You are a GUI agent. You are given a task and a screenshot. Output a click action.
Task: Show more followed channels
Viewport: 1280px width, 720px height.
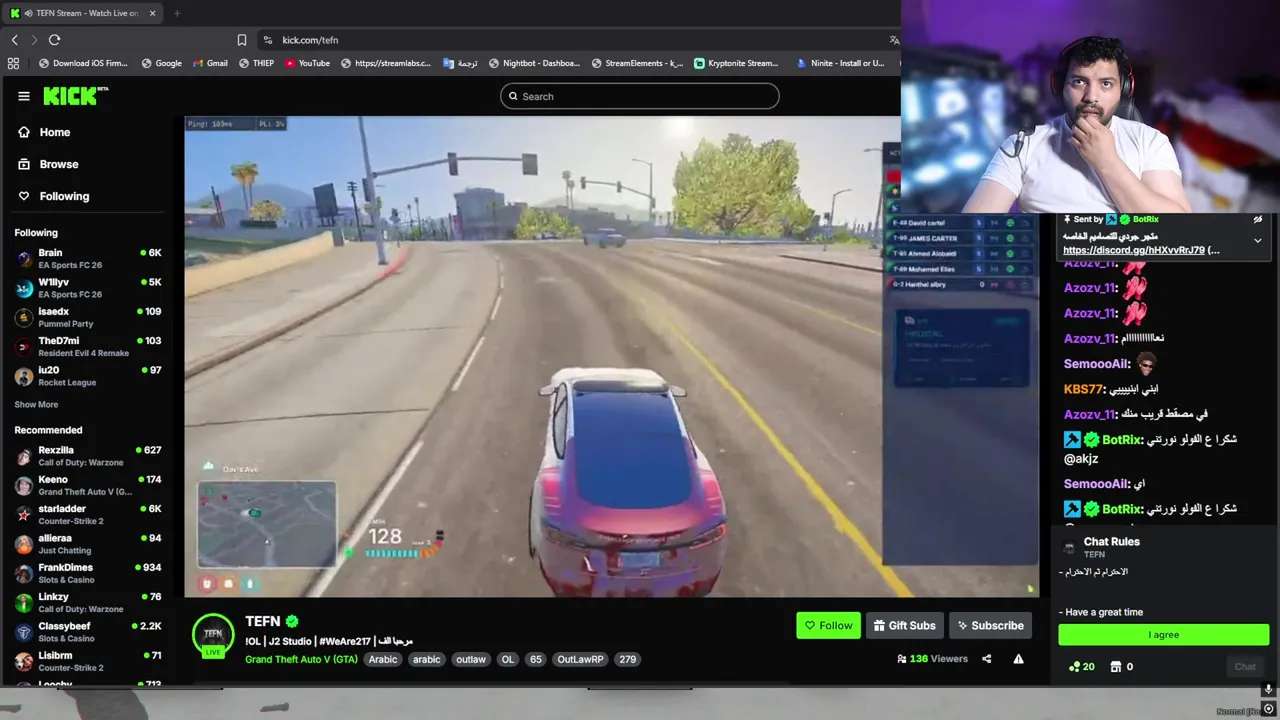tap(36, 405)
